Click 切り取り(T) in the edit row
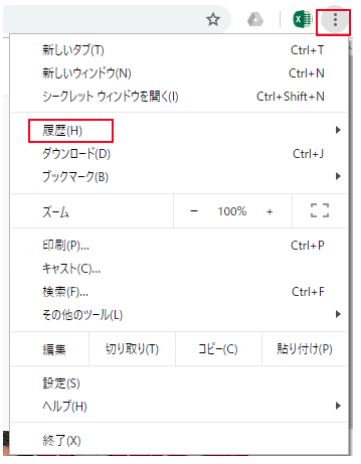Viewport: 361px width, 464px height. (x=132, y=349)
